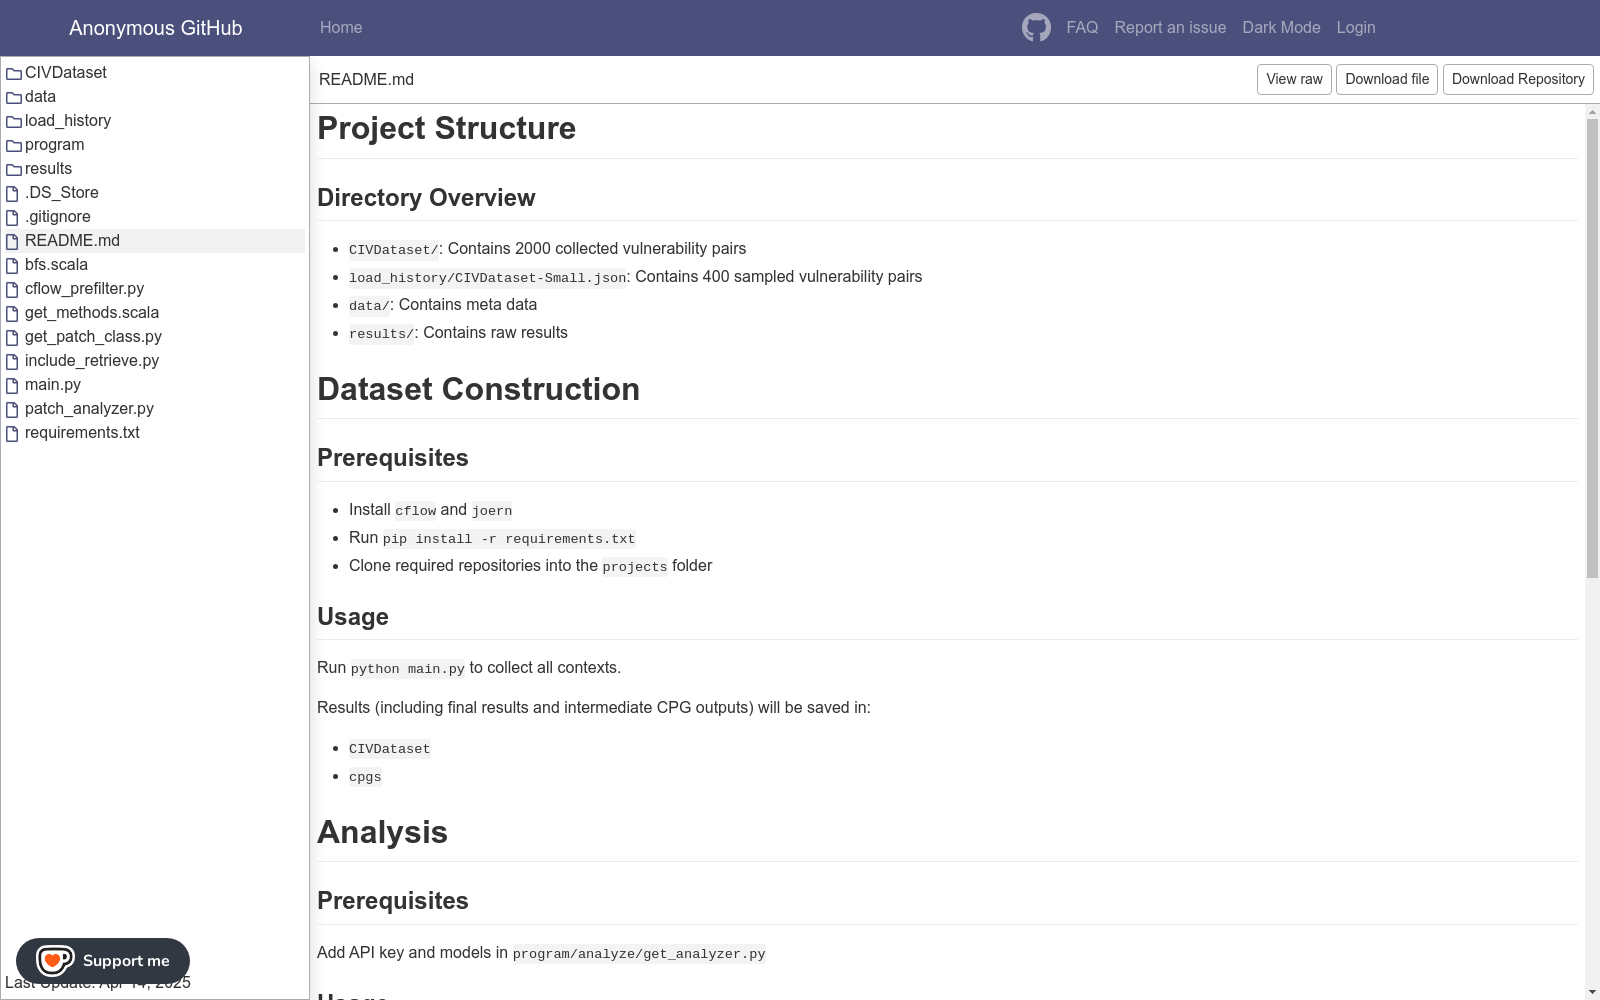
Task: Open .DS_Store from file list
Action: pyautogui.click(x=62, y=192)
